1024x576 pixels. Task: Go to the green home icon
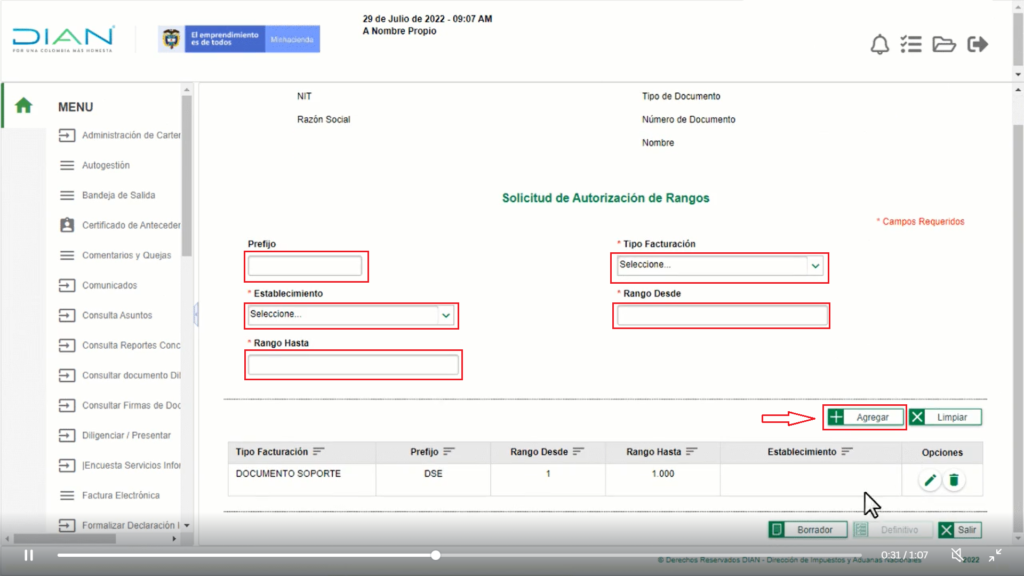click(24, 105)
